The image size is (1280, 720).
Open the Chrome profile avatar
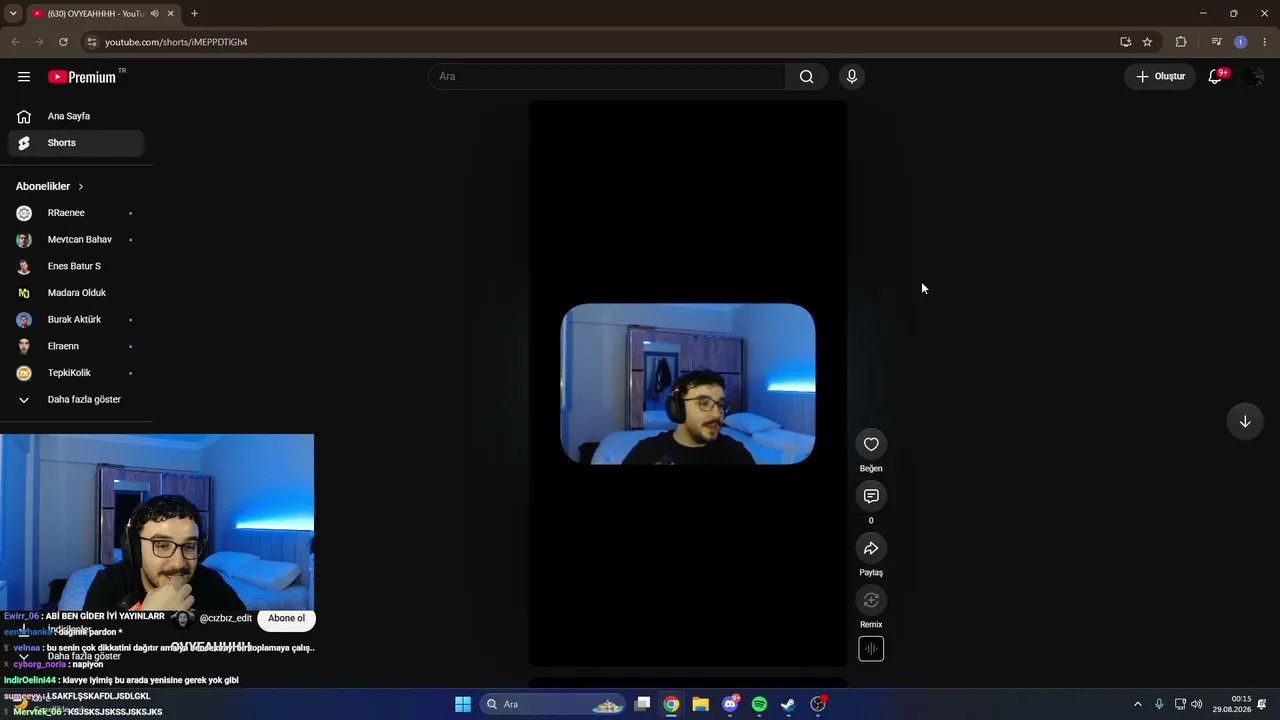(x=1241, y=42)
